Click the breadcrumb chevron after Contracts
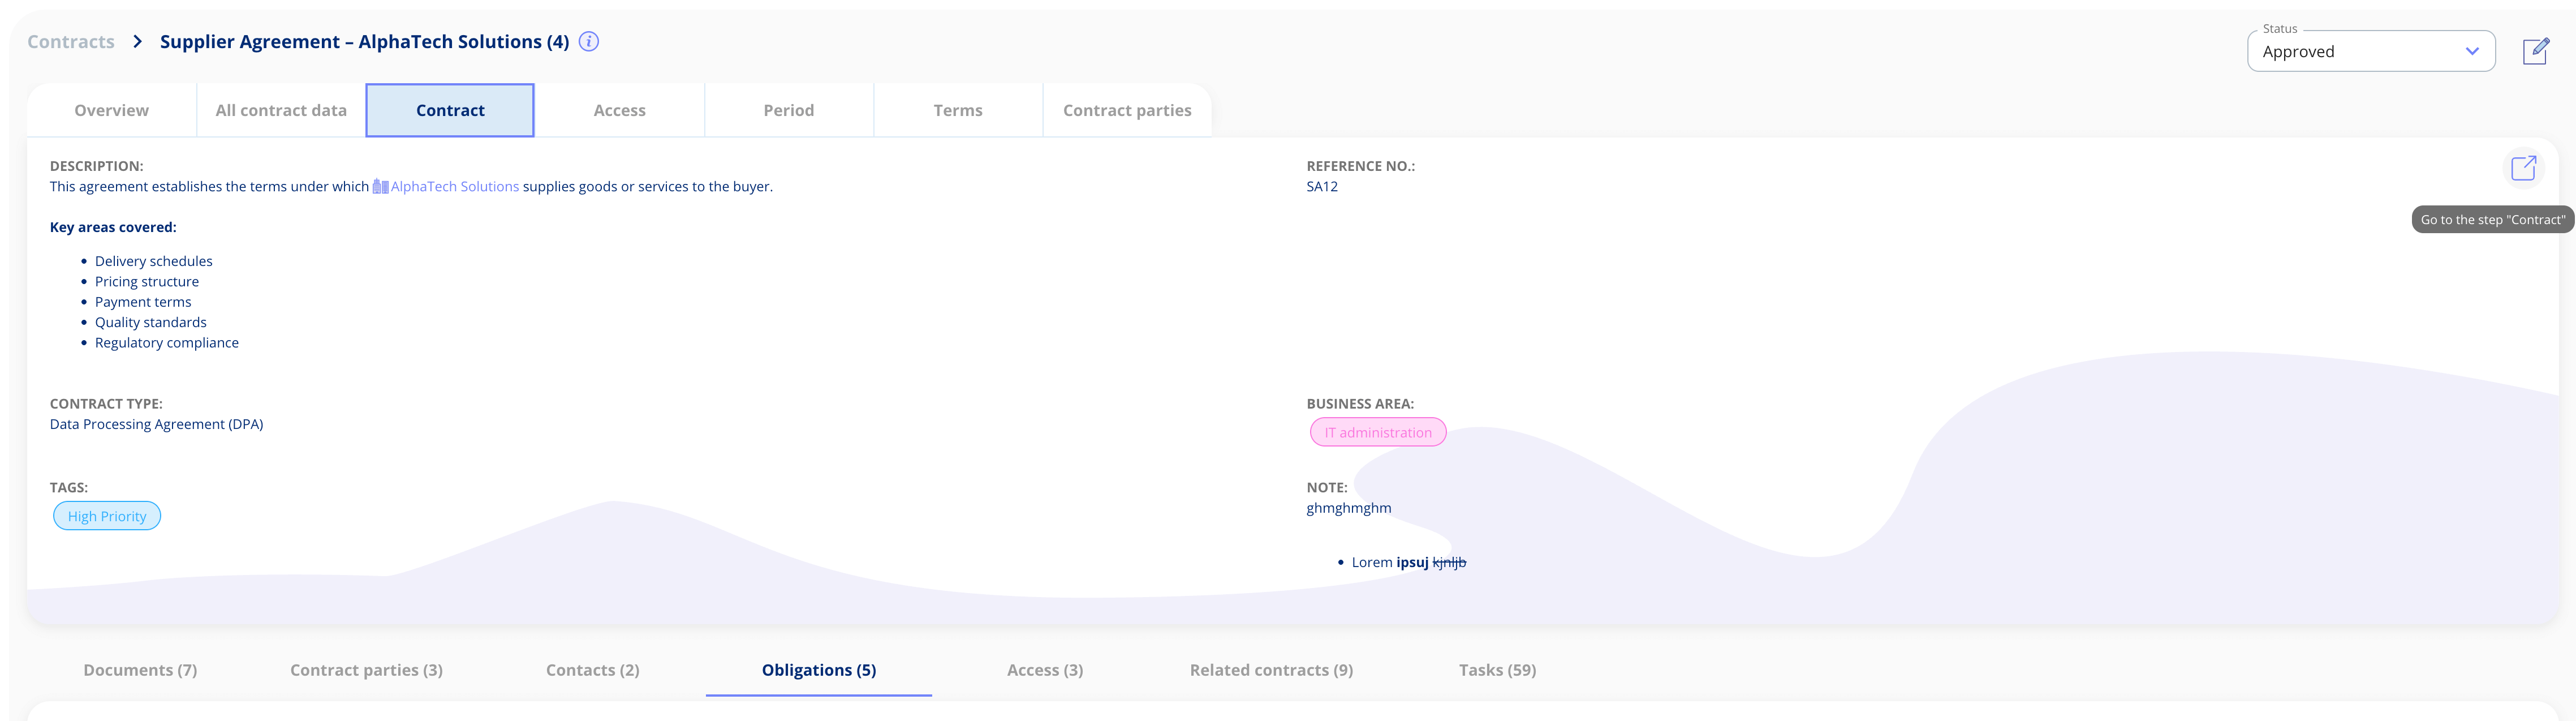 pos(138,41)
